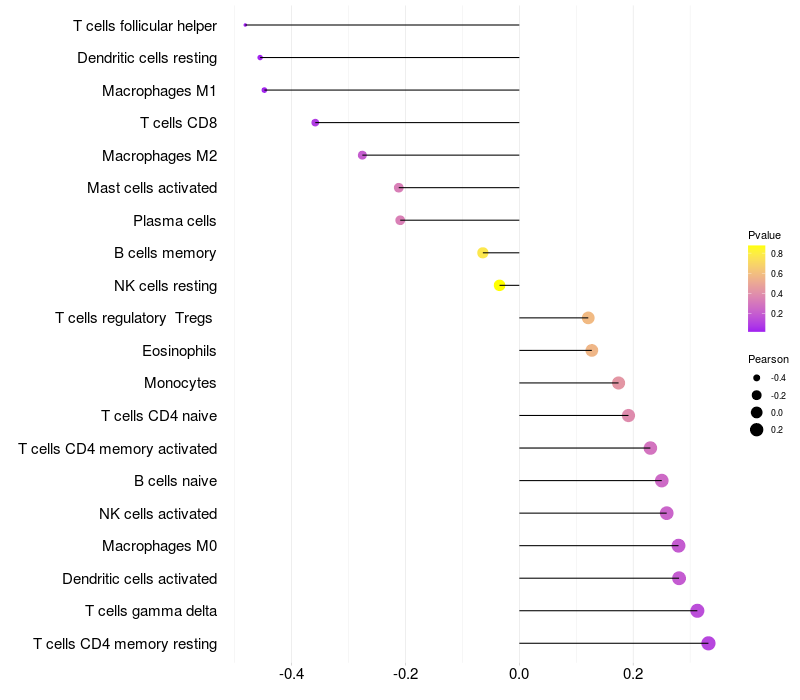The height and width of the screenshot is (700, 800).
Task: Click the Monocytes axis label
Action: (180, 383)
